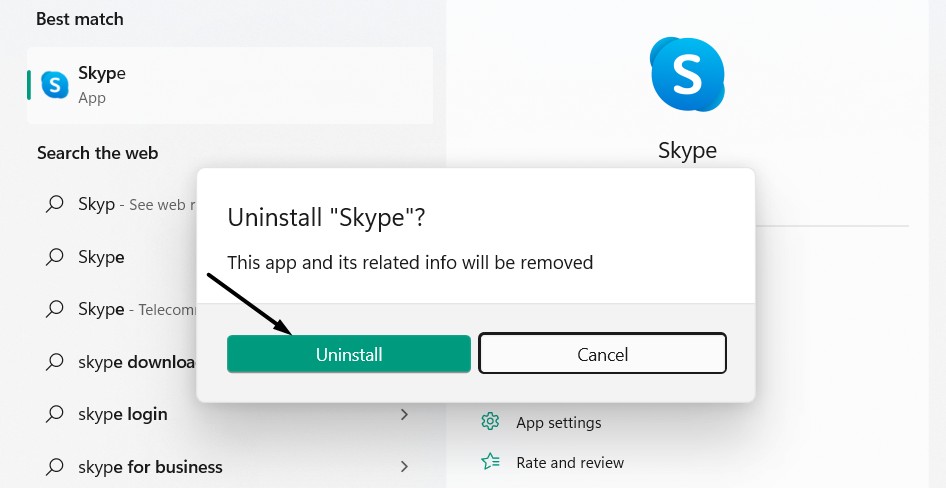This screenshot has width=946, height=488.
Task: Click the small Skype icon under Best match
Action: 54,84
